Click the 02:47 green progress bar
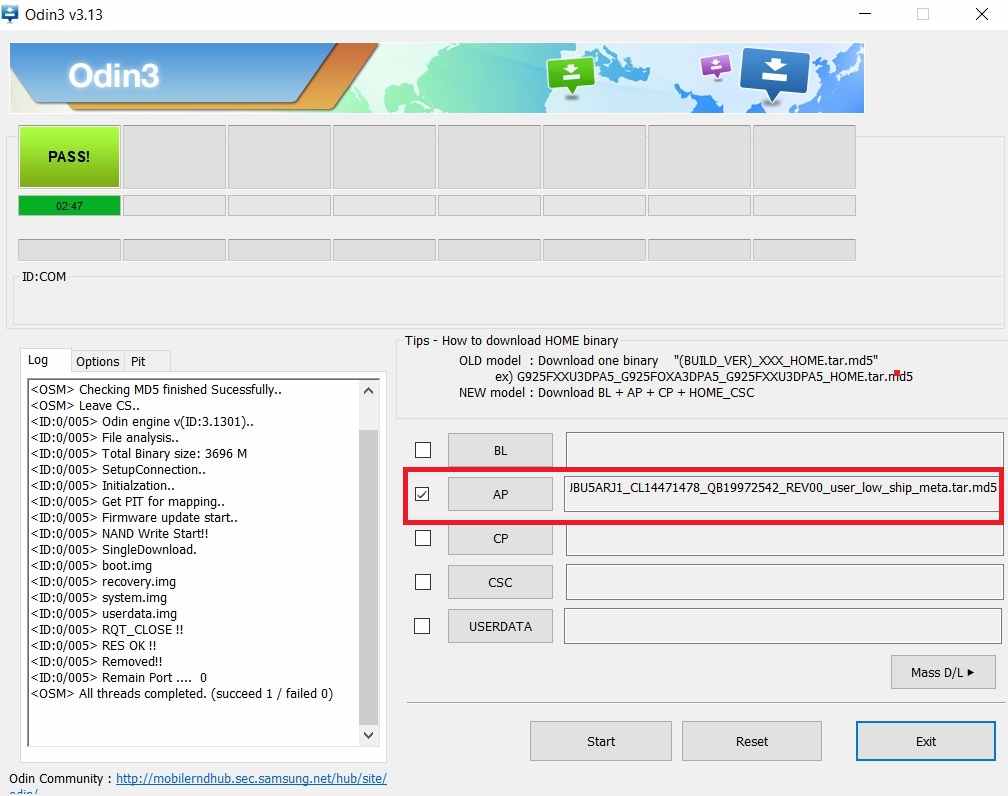The width and height of the screenshot is (1008, 796). [x=69, y=206]
